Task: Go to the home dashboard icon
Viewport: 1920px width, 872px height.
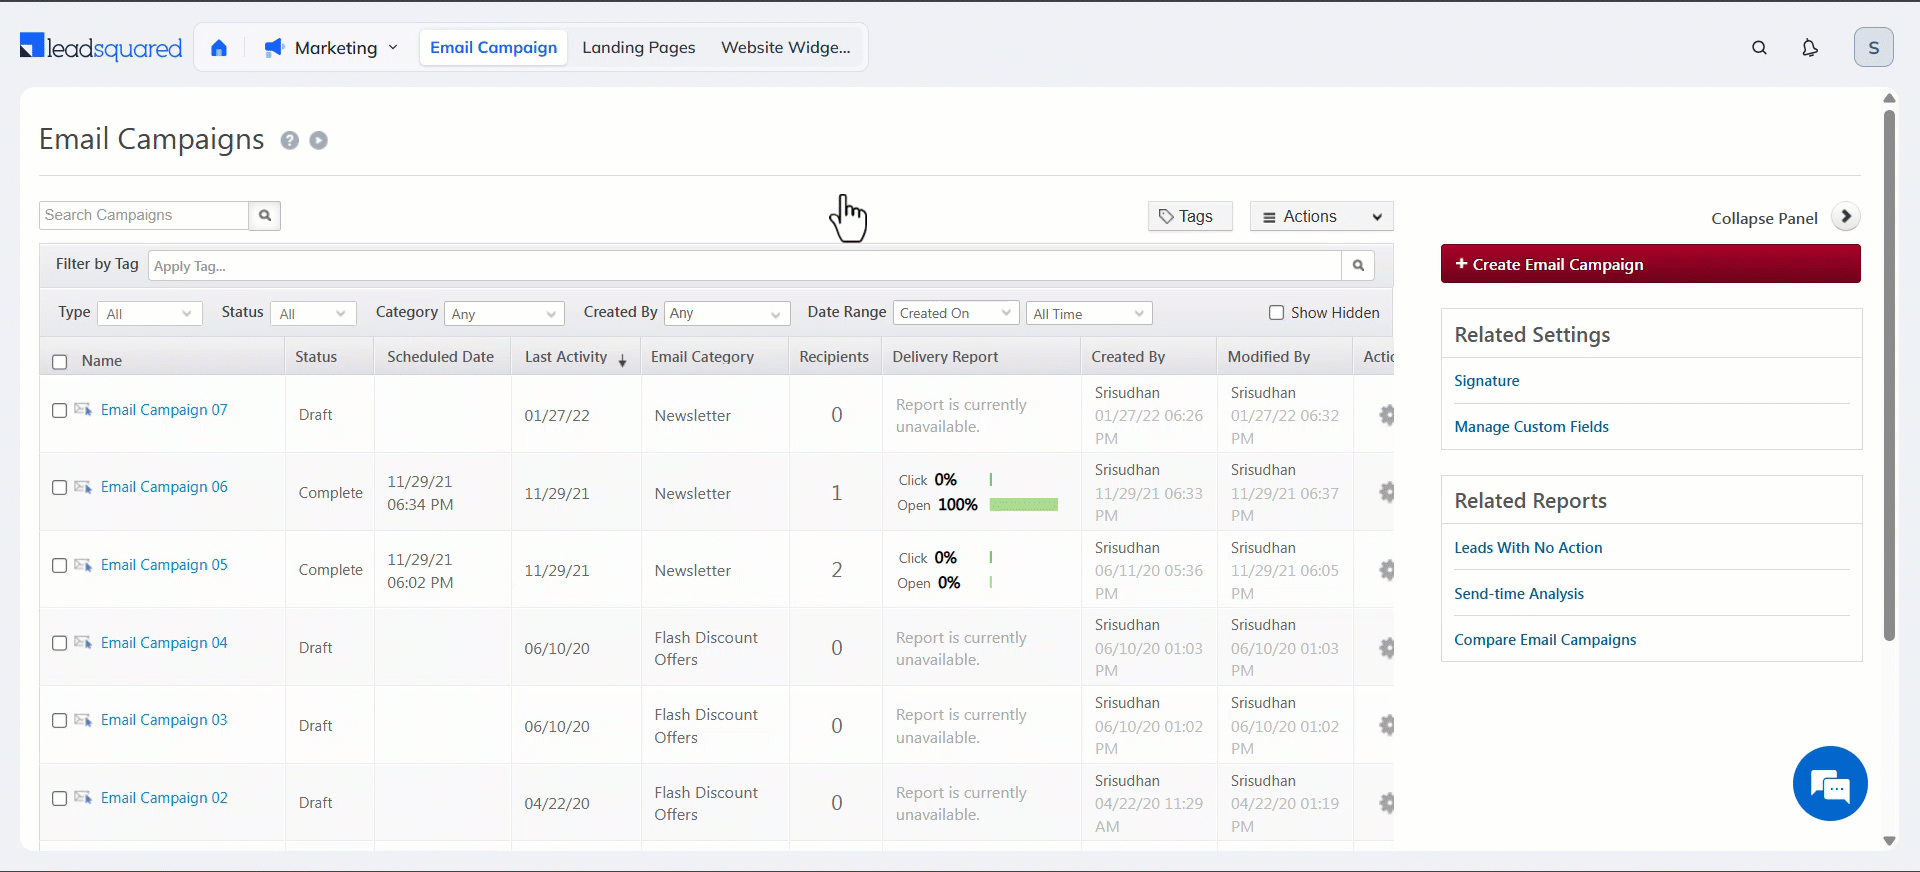Action: pos(219,48)
